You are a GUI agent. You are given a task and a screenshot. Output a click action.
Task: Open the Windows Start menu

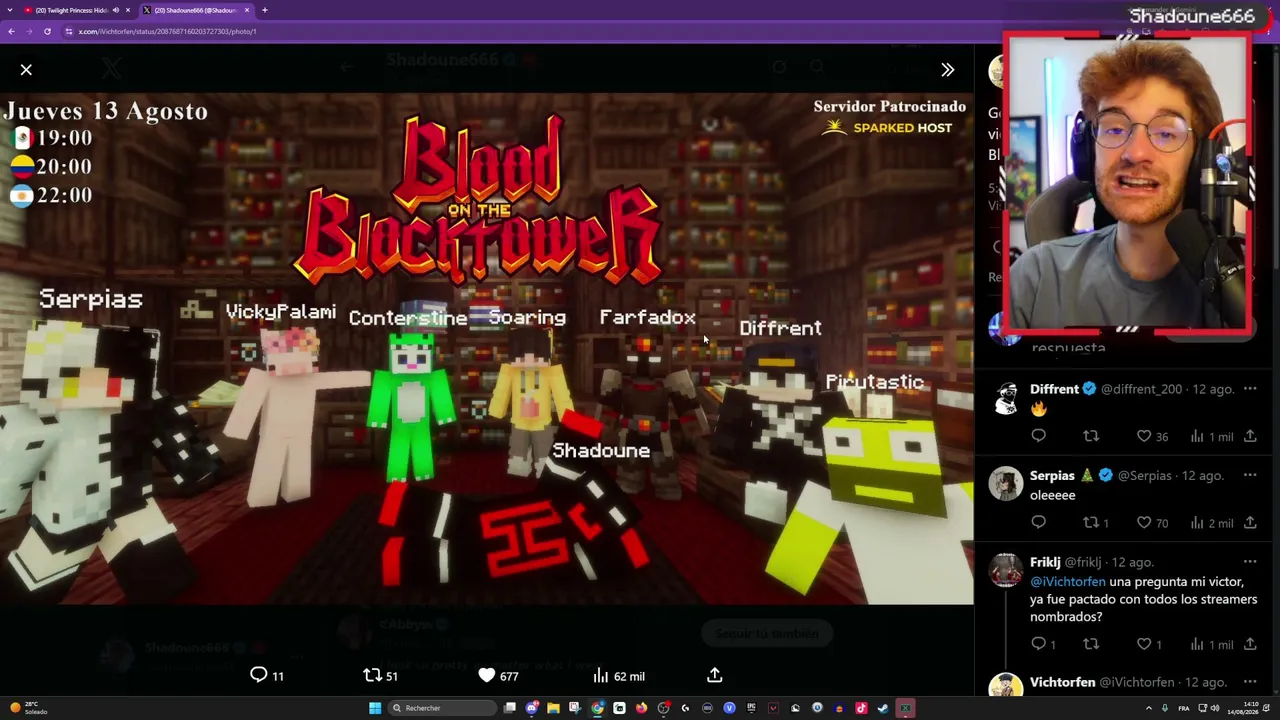[375, 708]
